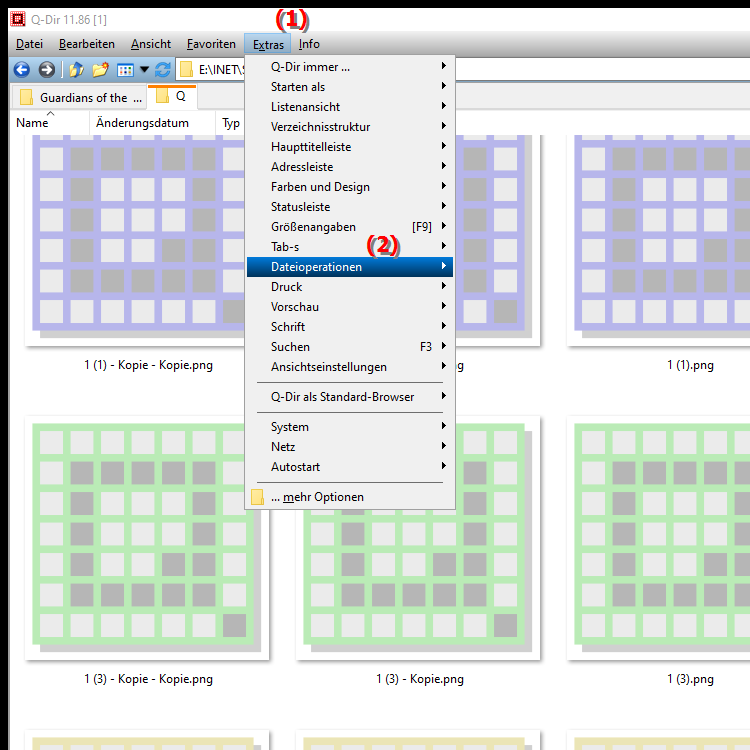Open the Schrift submenu
The height and width of the screenshot is (750, 750).
(x=350, y=327)
